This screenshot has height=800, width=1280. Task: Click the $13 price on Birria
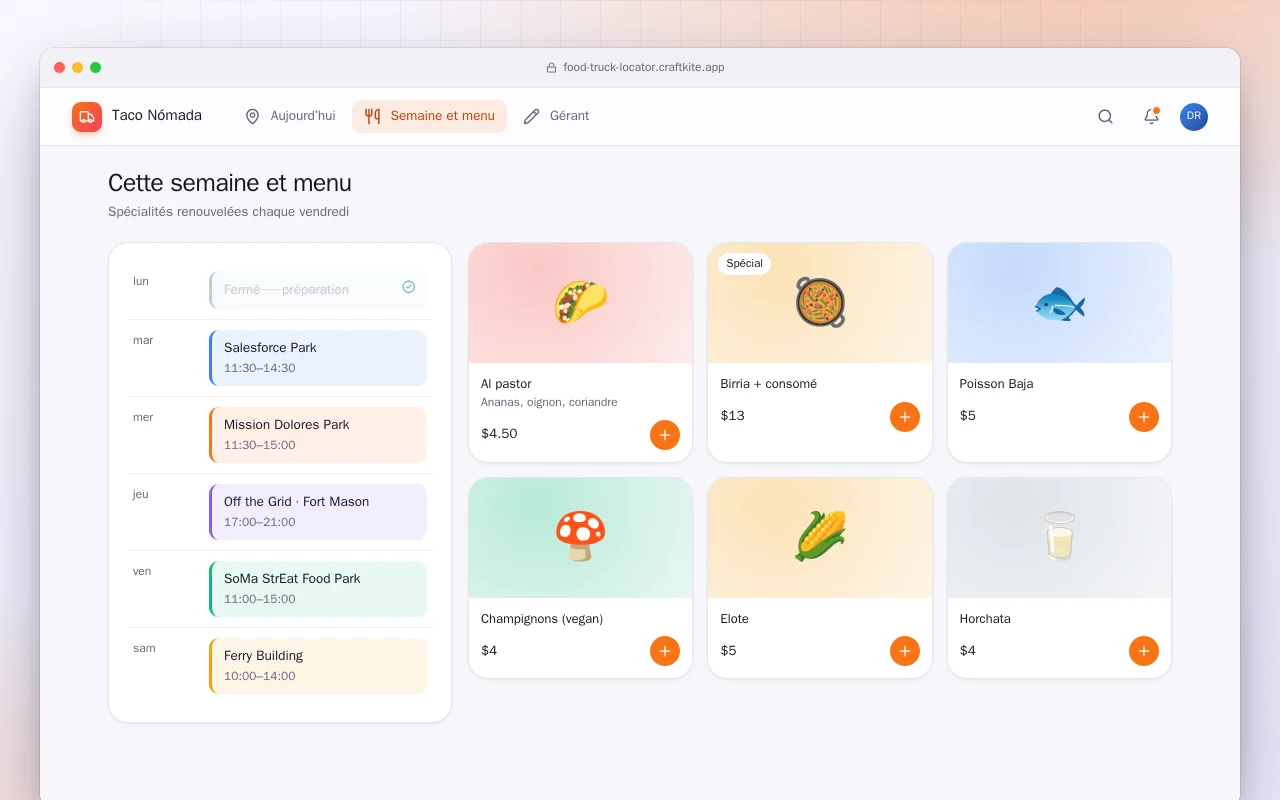coord(732,416)
